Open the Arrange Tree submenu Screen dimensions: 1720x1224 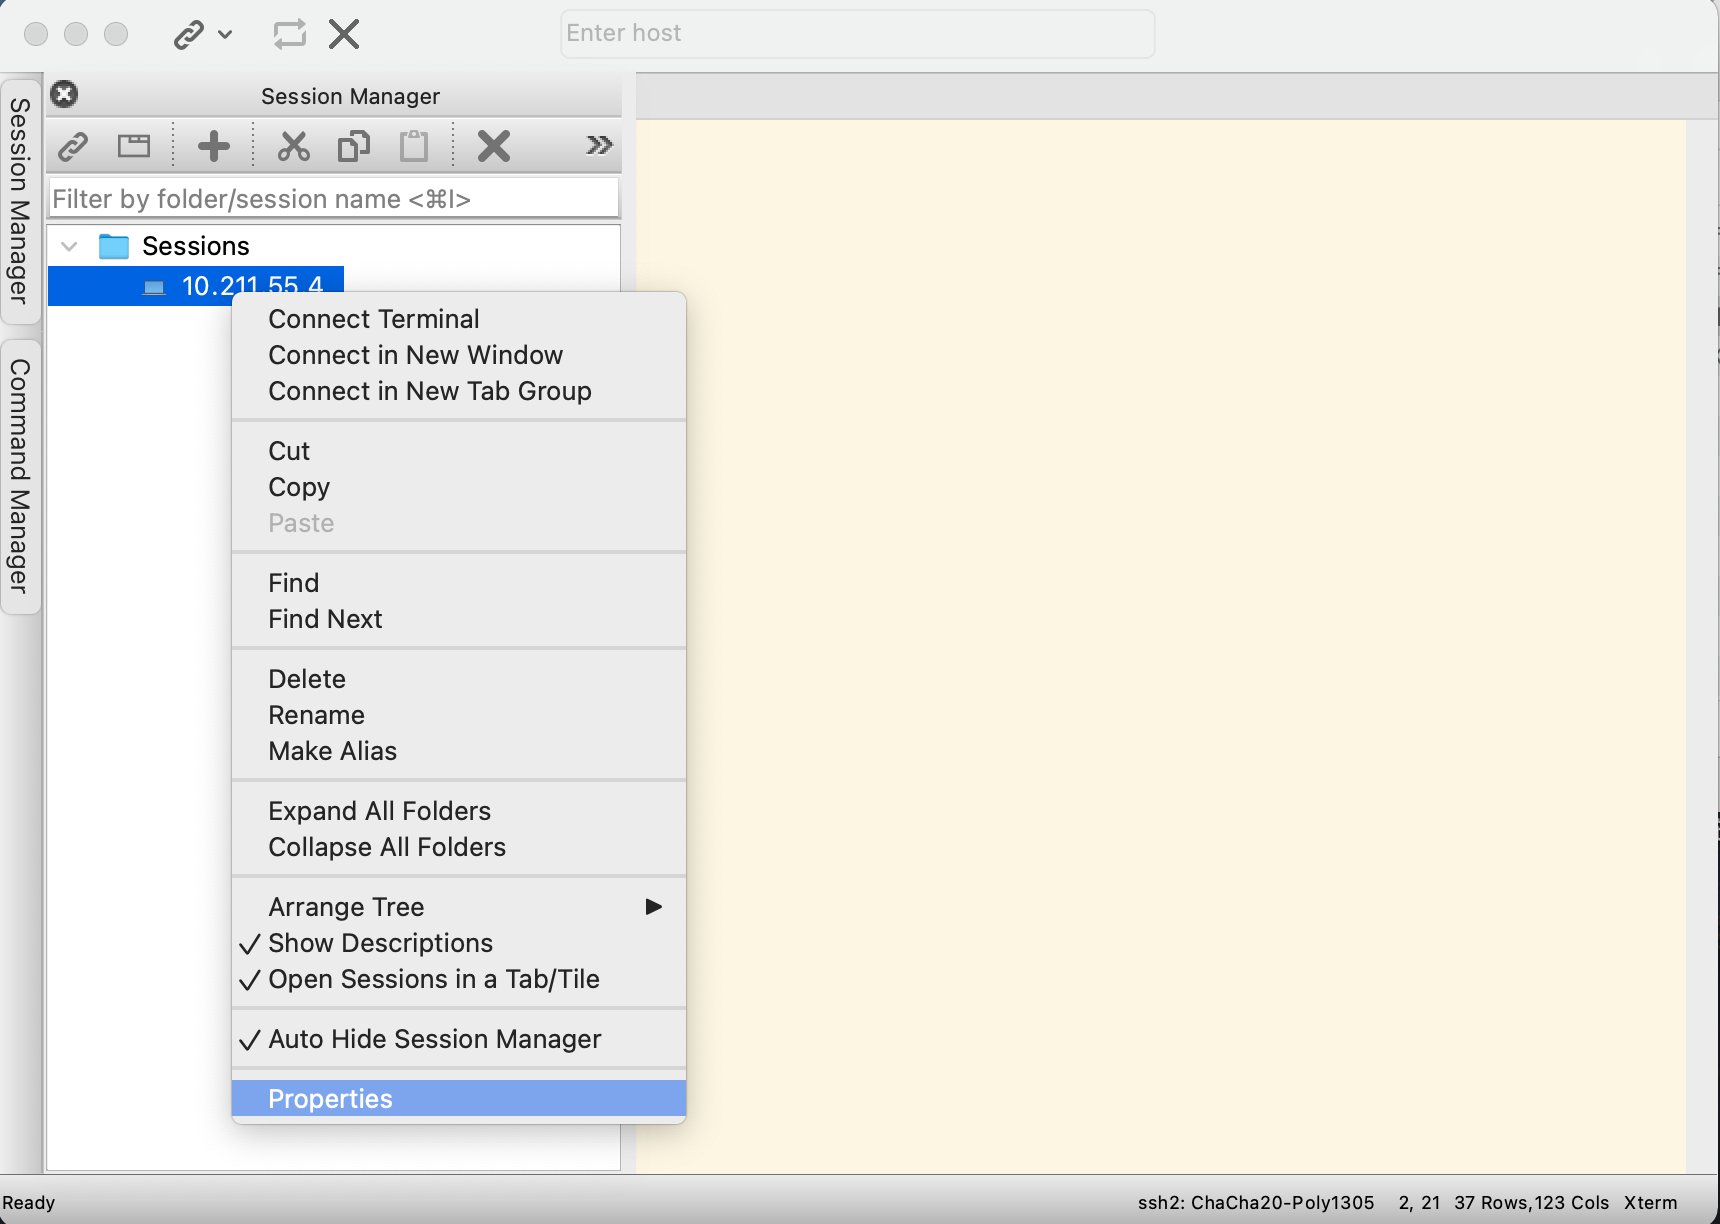(346, 906)
